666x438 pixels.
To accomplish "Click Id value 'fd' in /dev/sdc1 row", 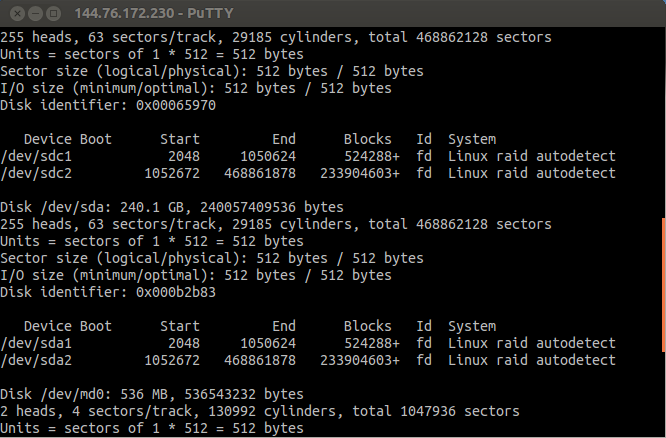I will click(x=424, y=156).
